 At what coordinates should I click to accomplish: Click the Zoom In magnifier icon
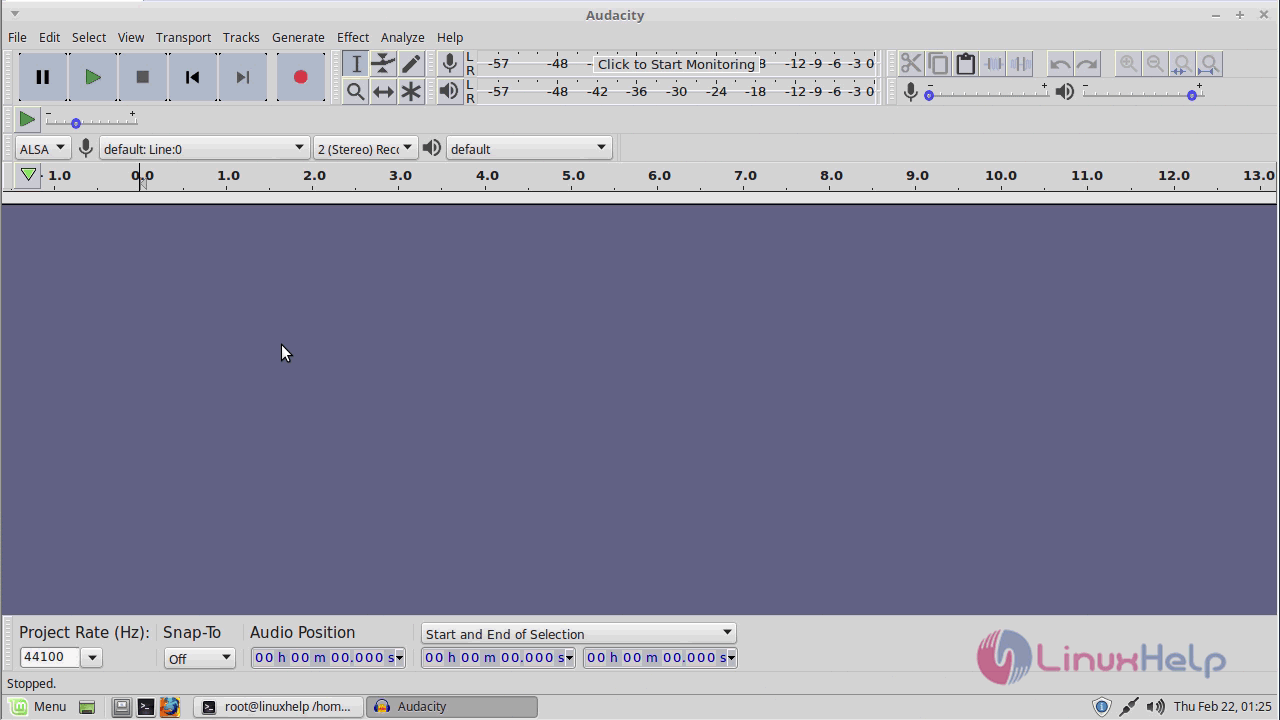(1128, 64)
